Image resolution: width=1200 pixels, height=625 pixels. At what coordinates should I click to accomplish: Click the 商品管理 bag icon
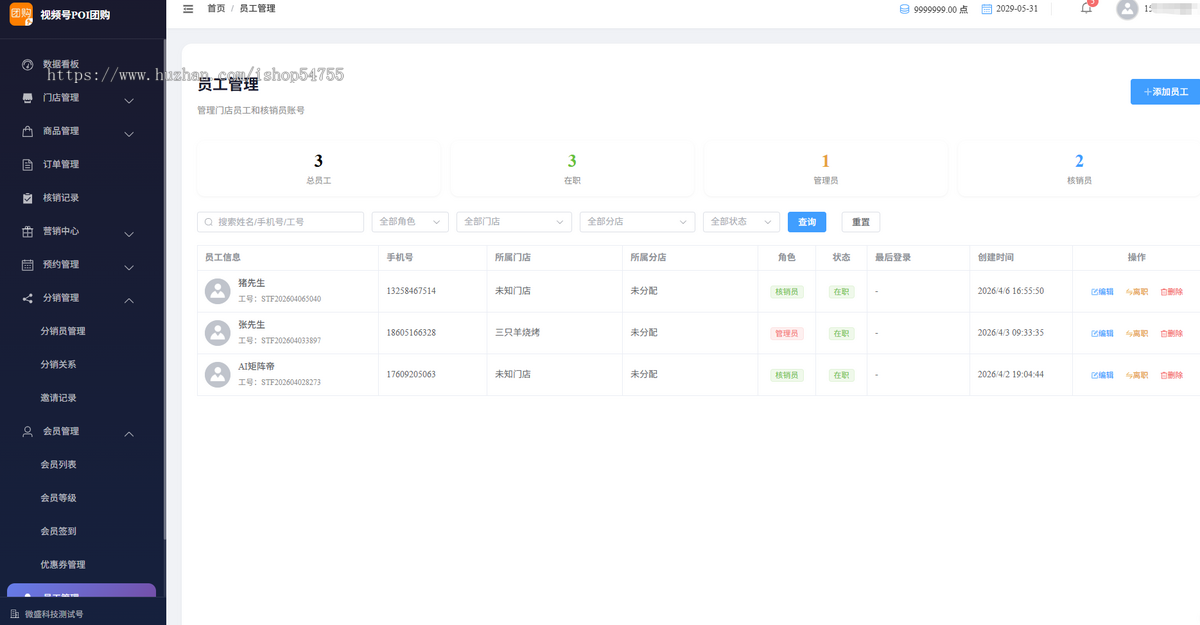click(x=28, y=131)
